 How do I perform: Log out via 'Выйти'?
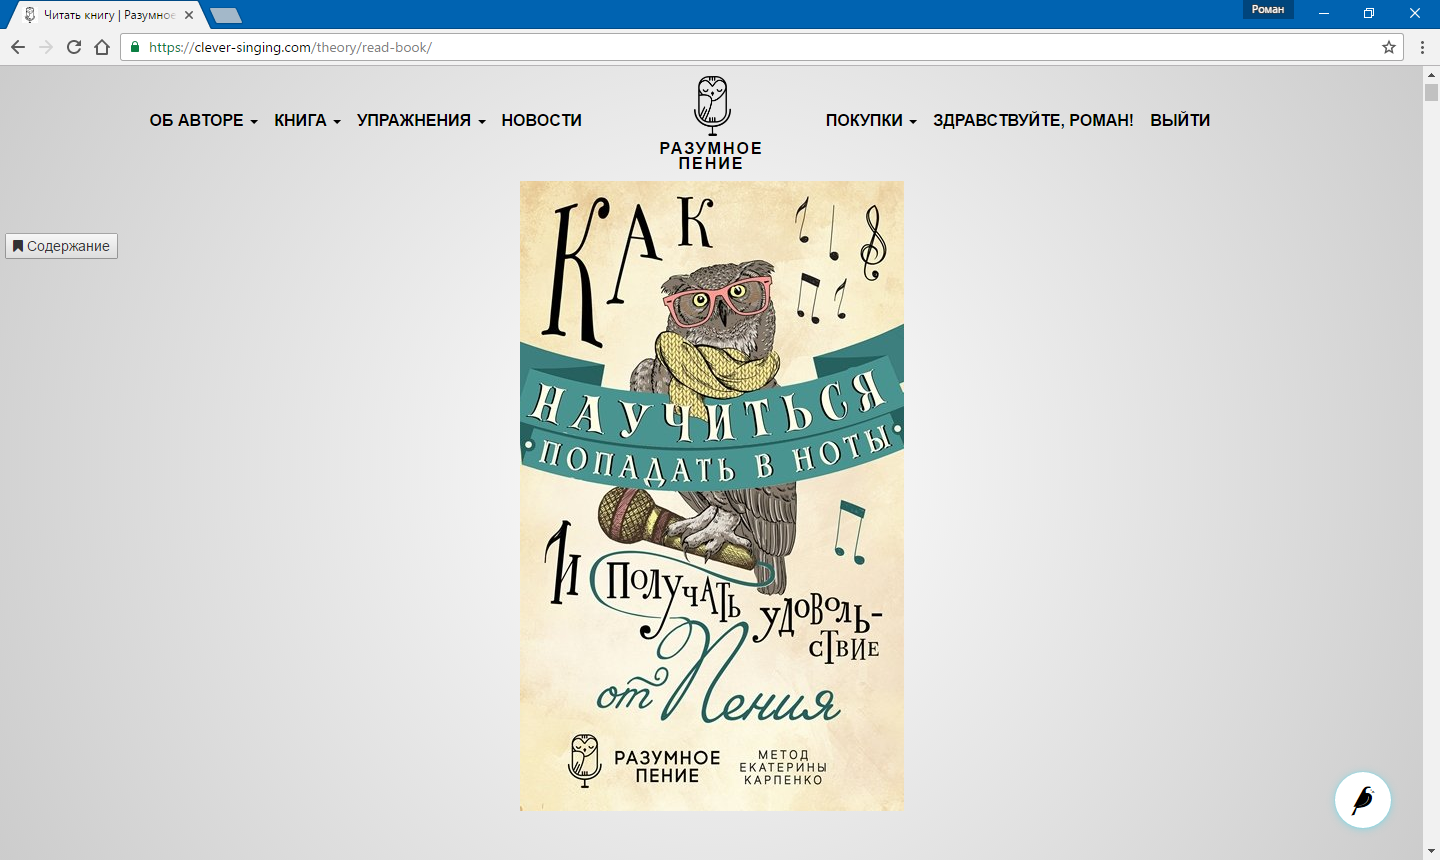(1180, 120)
